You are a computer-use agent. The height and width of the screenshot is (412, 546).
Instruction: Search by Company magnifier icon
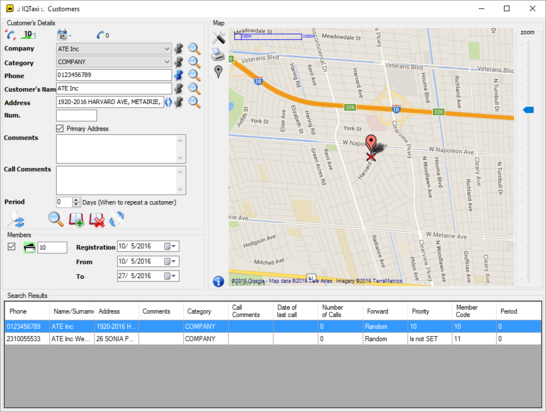pos(194,49)
